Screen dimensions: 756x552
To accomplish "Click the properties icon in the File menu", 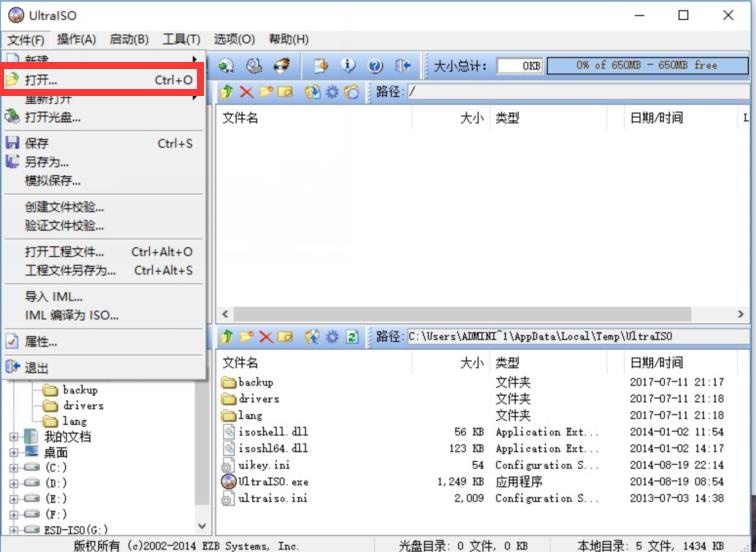I will [13, 341].
